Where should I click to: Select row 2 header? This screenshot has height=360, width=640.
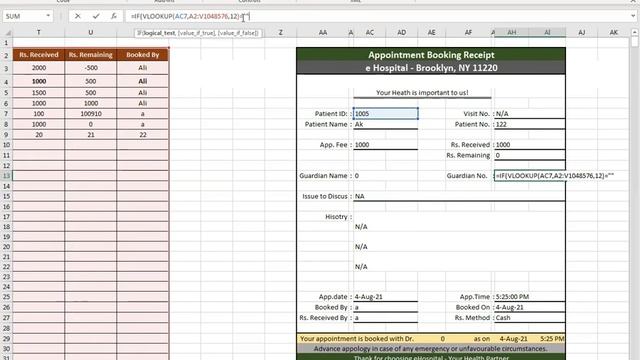(6, 55)
